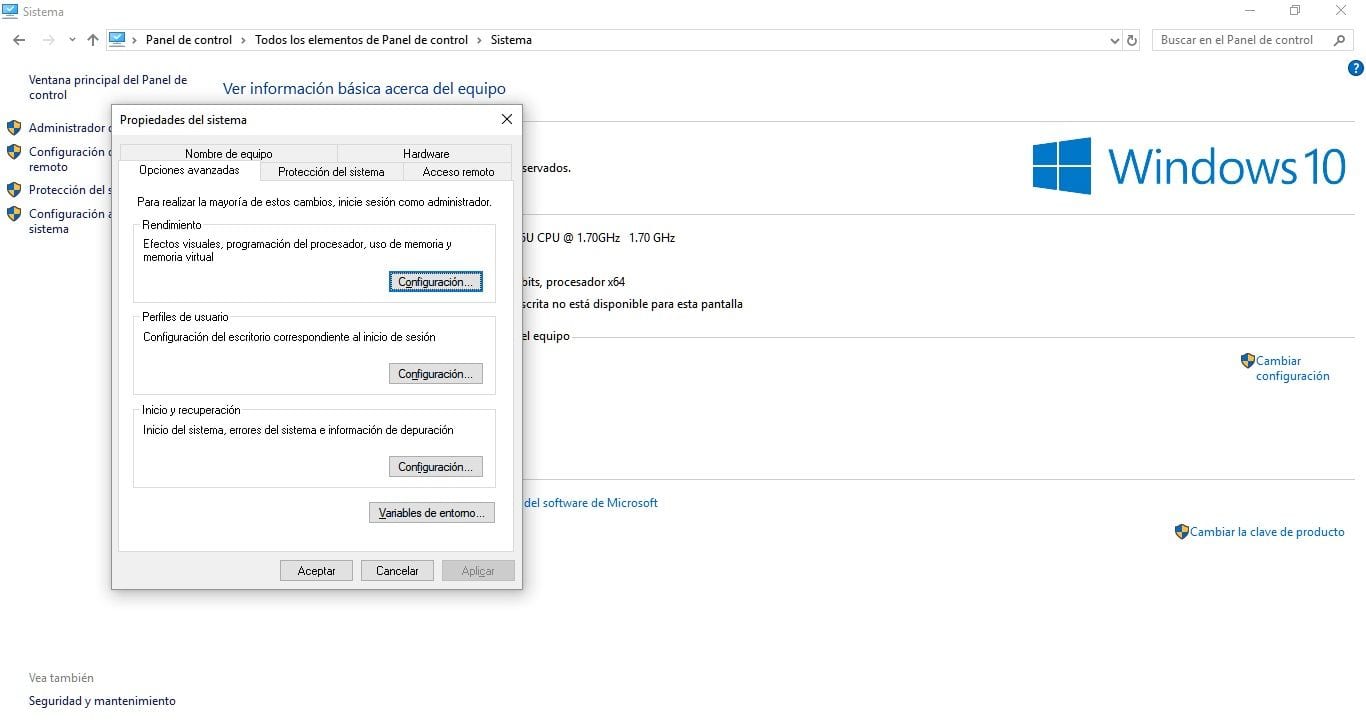Click shield icon beside Configuración remoto link
Image resolution: width=1366 pixels, height=726 pixels.
coord(14,152)
